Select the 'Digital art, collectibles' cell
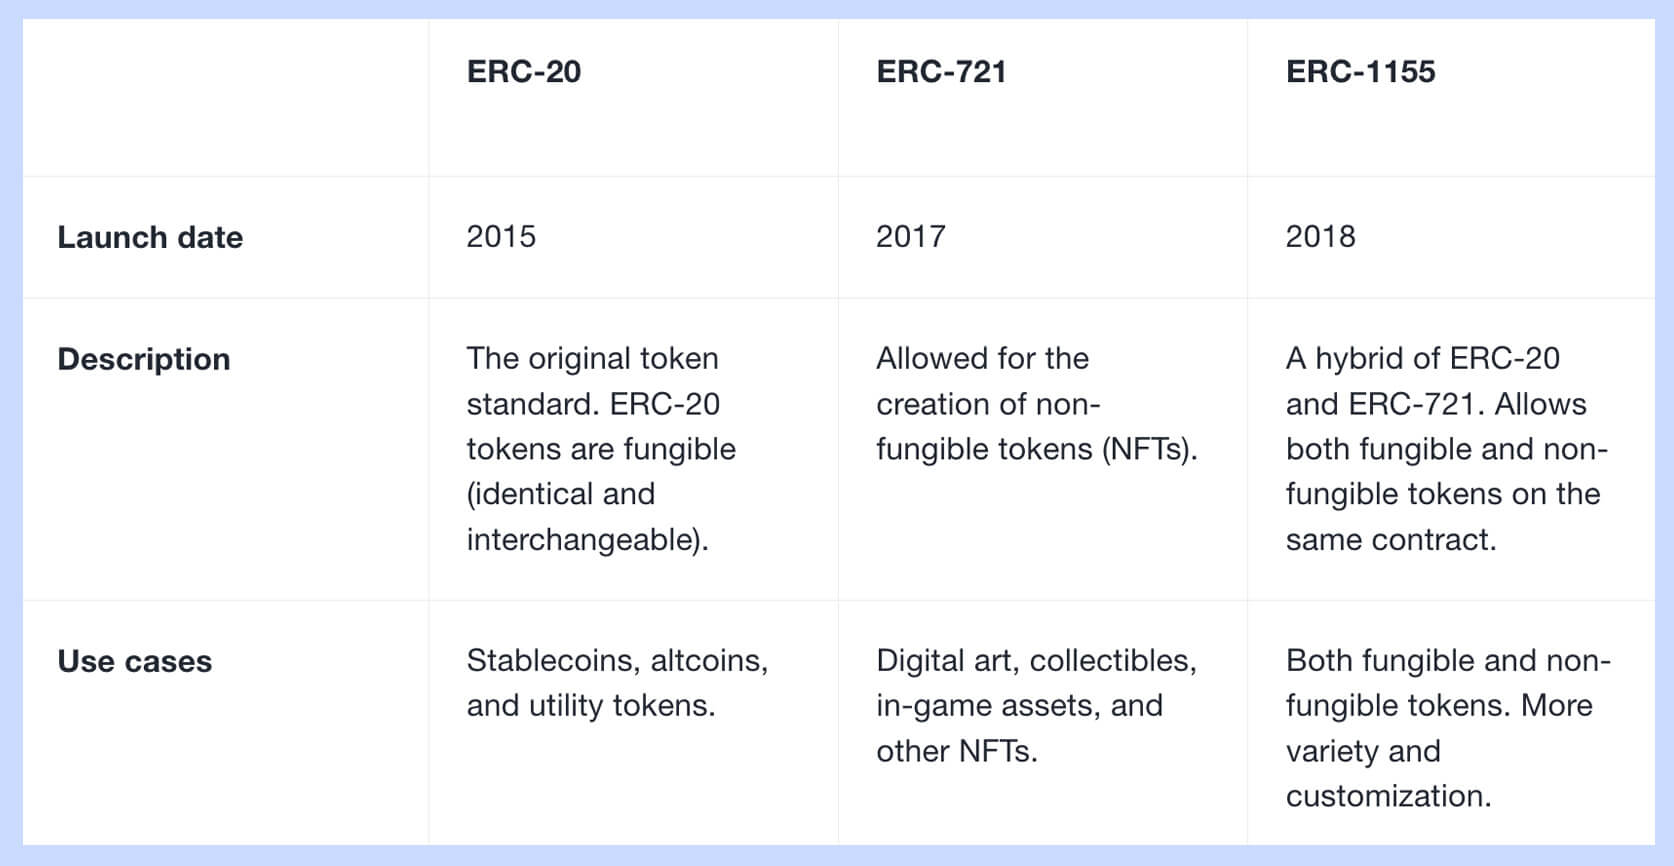Viewport: 1674px width, 866px height. click(1035, 661)
